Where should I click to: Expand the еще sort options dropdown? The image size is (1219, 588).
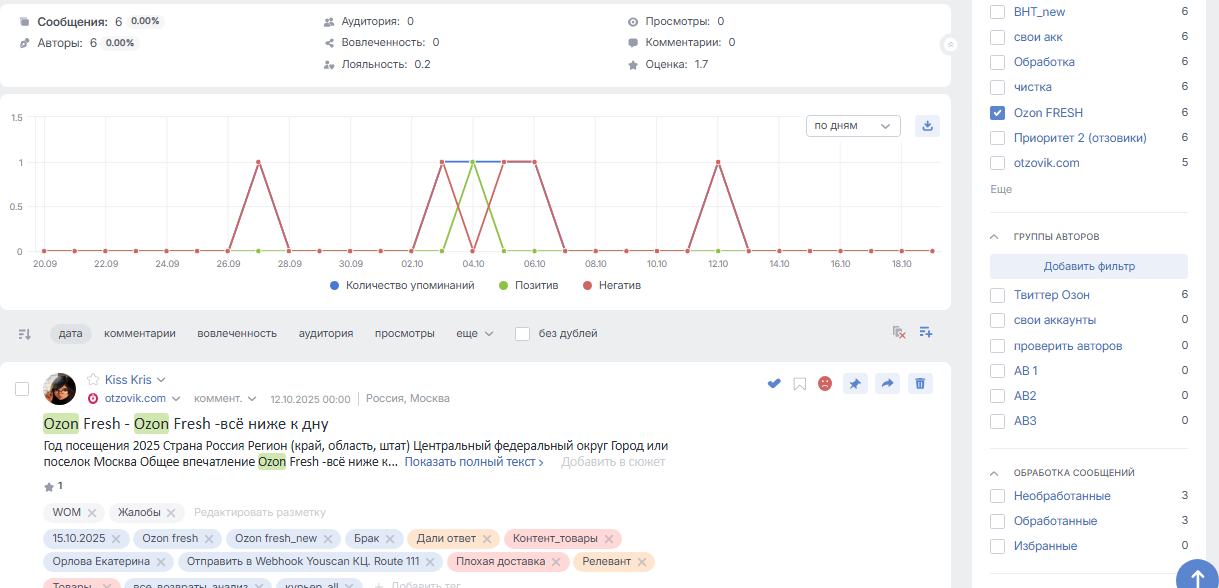(475, 333)
